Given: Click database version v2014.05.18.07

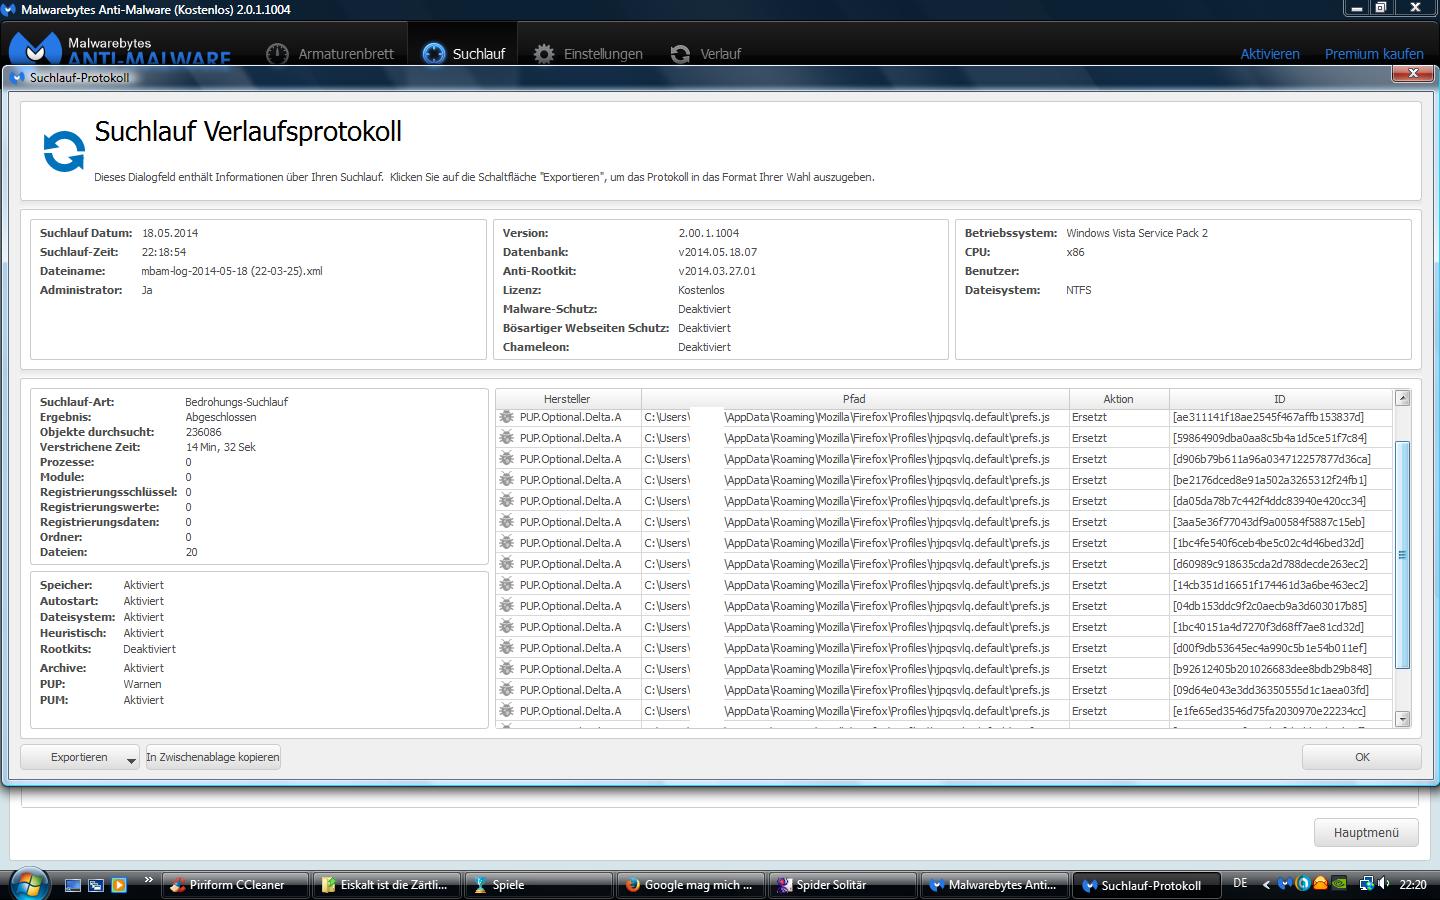Looking at the screenshot, I should coord(717,252).
